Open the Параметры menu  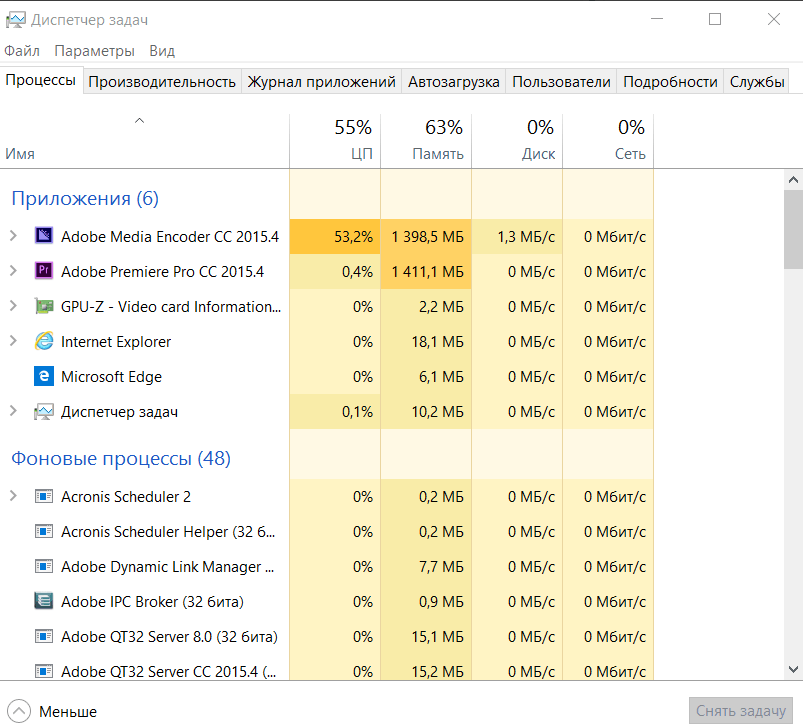click(94, 51)
